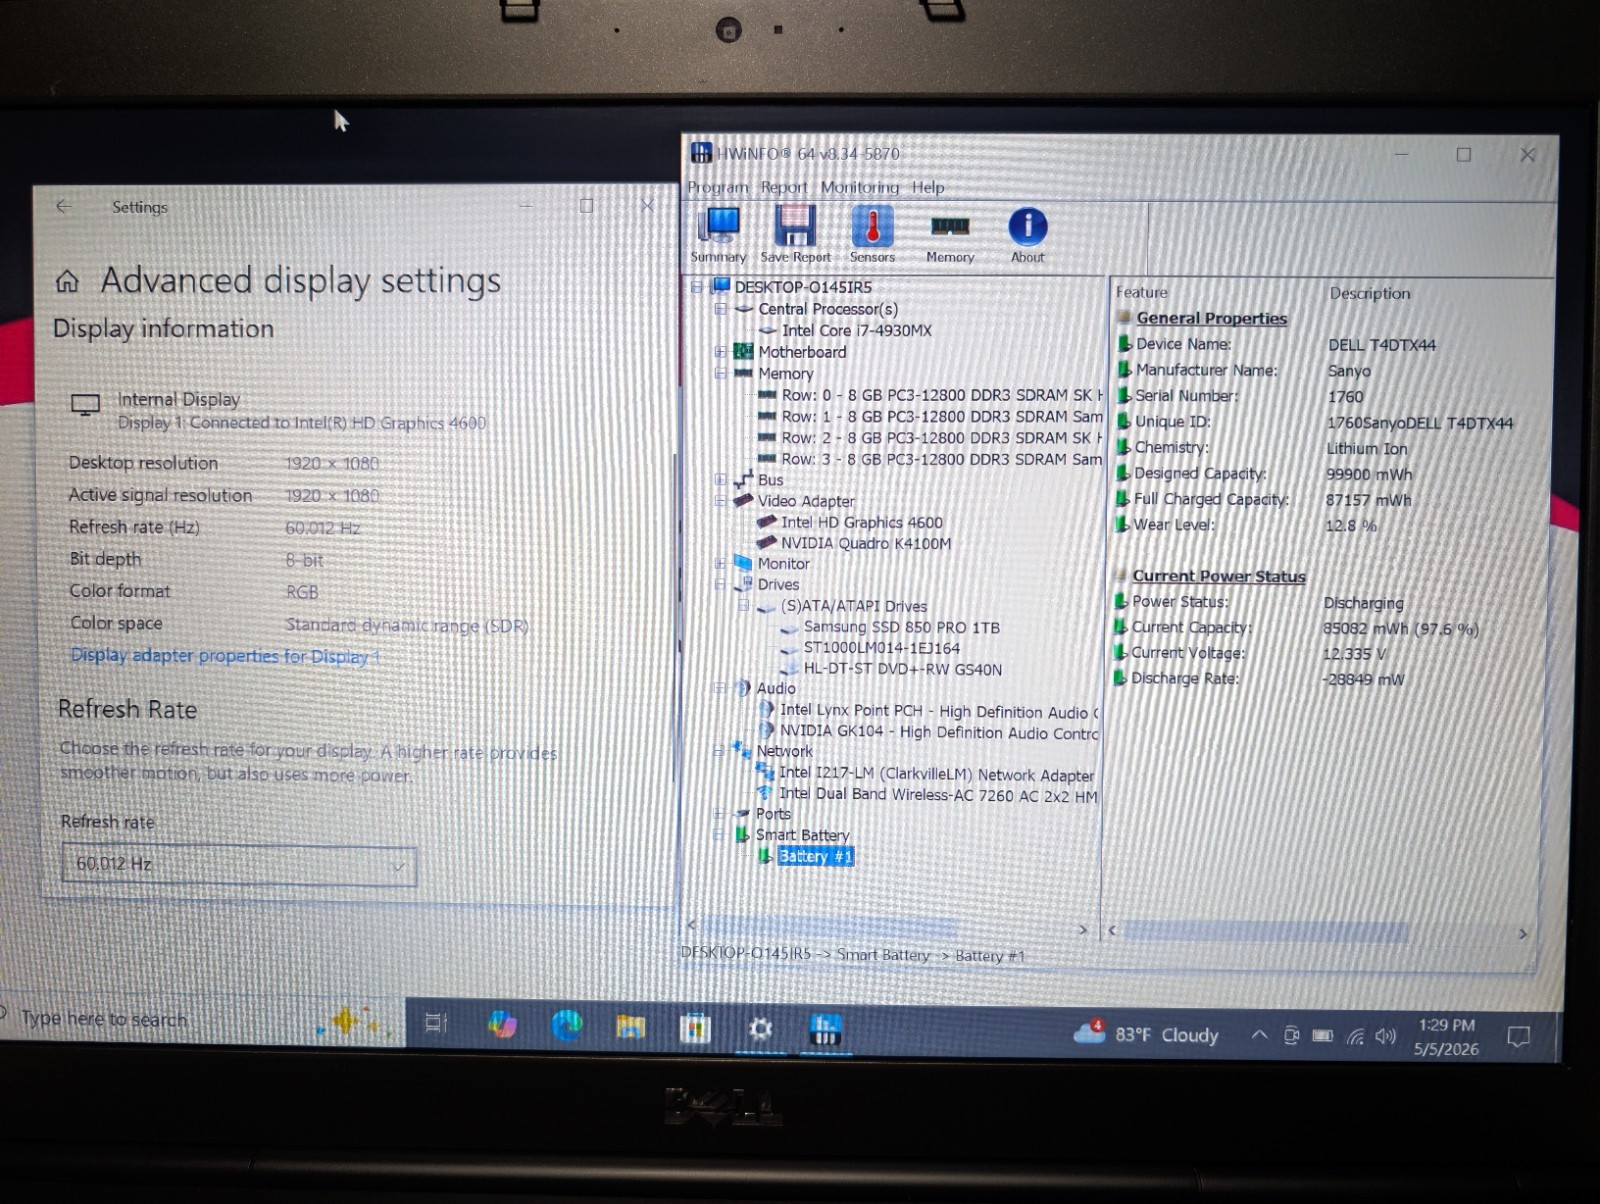This screenshot has height=1204, width=1600.
Task: Expand the Monitor tree node
Action: pos(721,563)
